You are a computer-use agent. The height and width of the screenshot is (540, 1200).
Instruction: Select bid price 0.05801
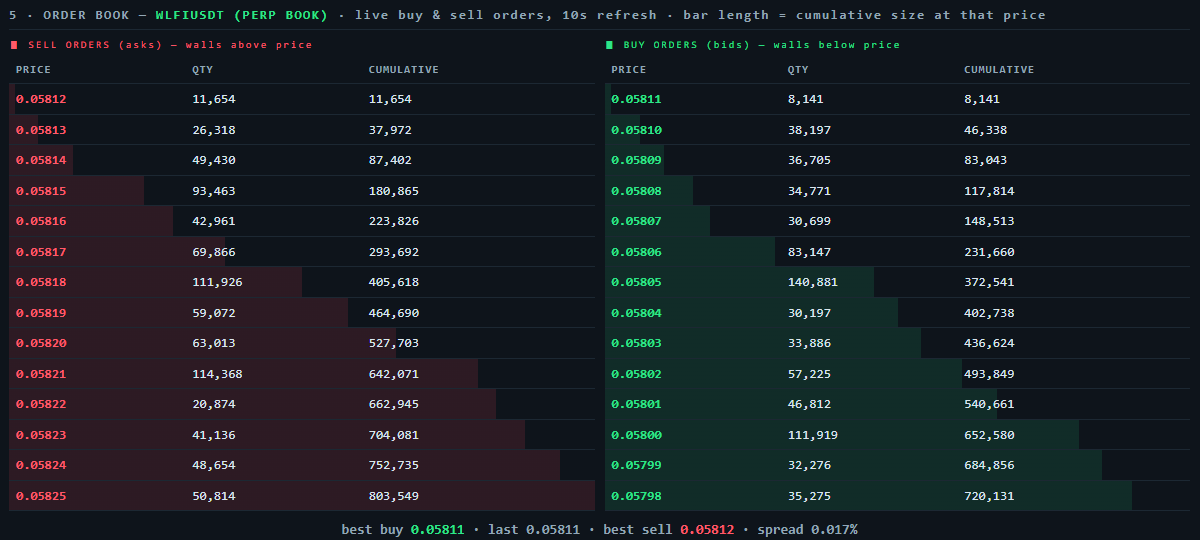click(x=636, y=404)
